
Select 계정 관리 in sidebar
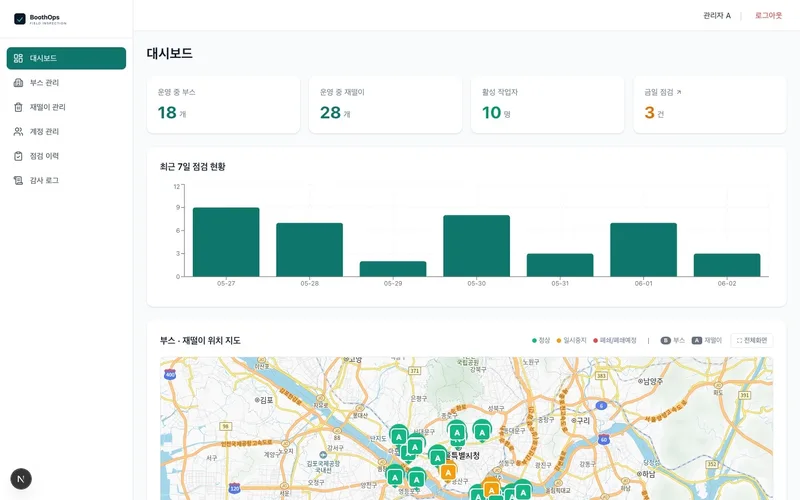(x=66, y=132)
